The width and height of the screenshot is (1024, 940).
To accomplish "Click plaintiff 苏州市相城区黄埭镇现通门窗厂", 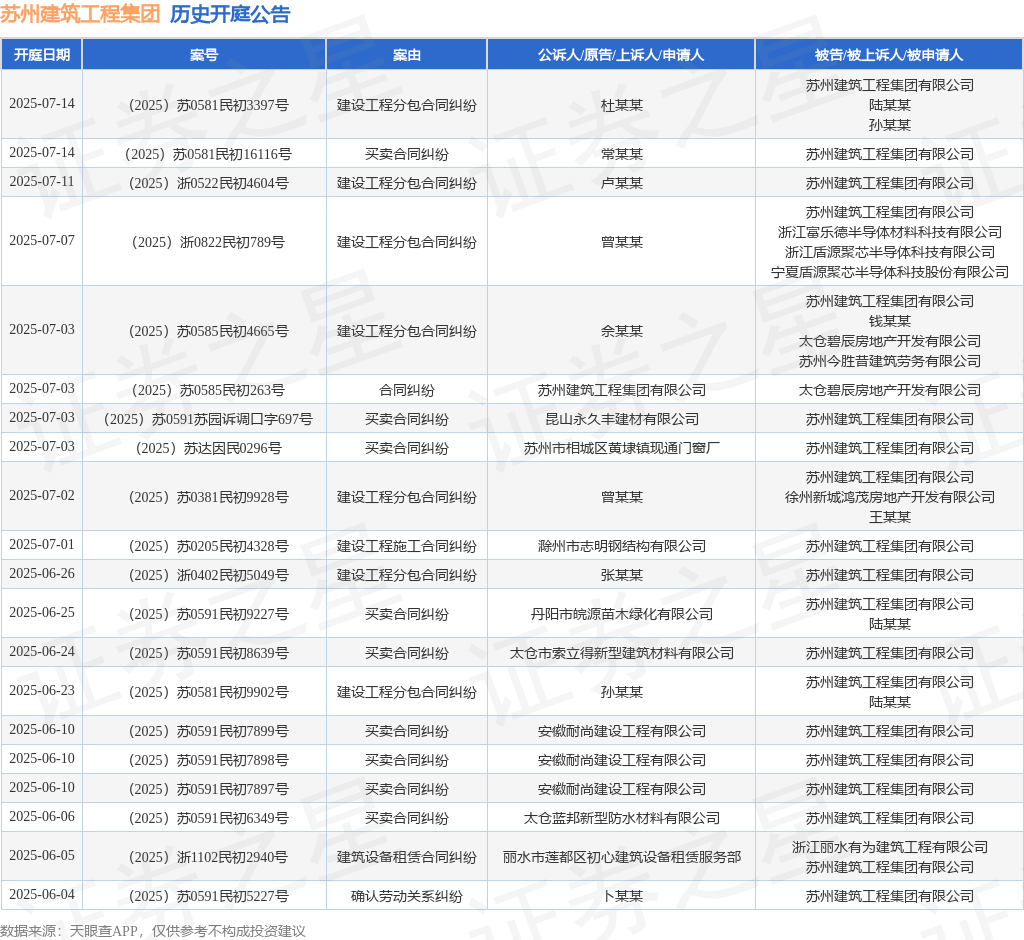I will [622, 448].
